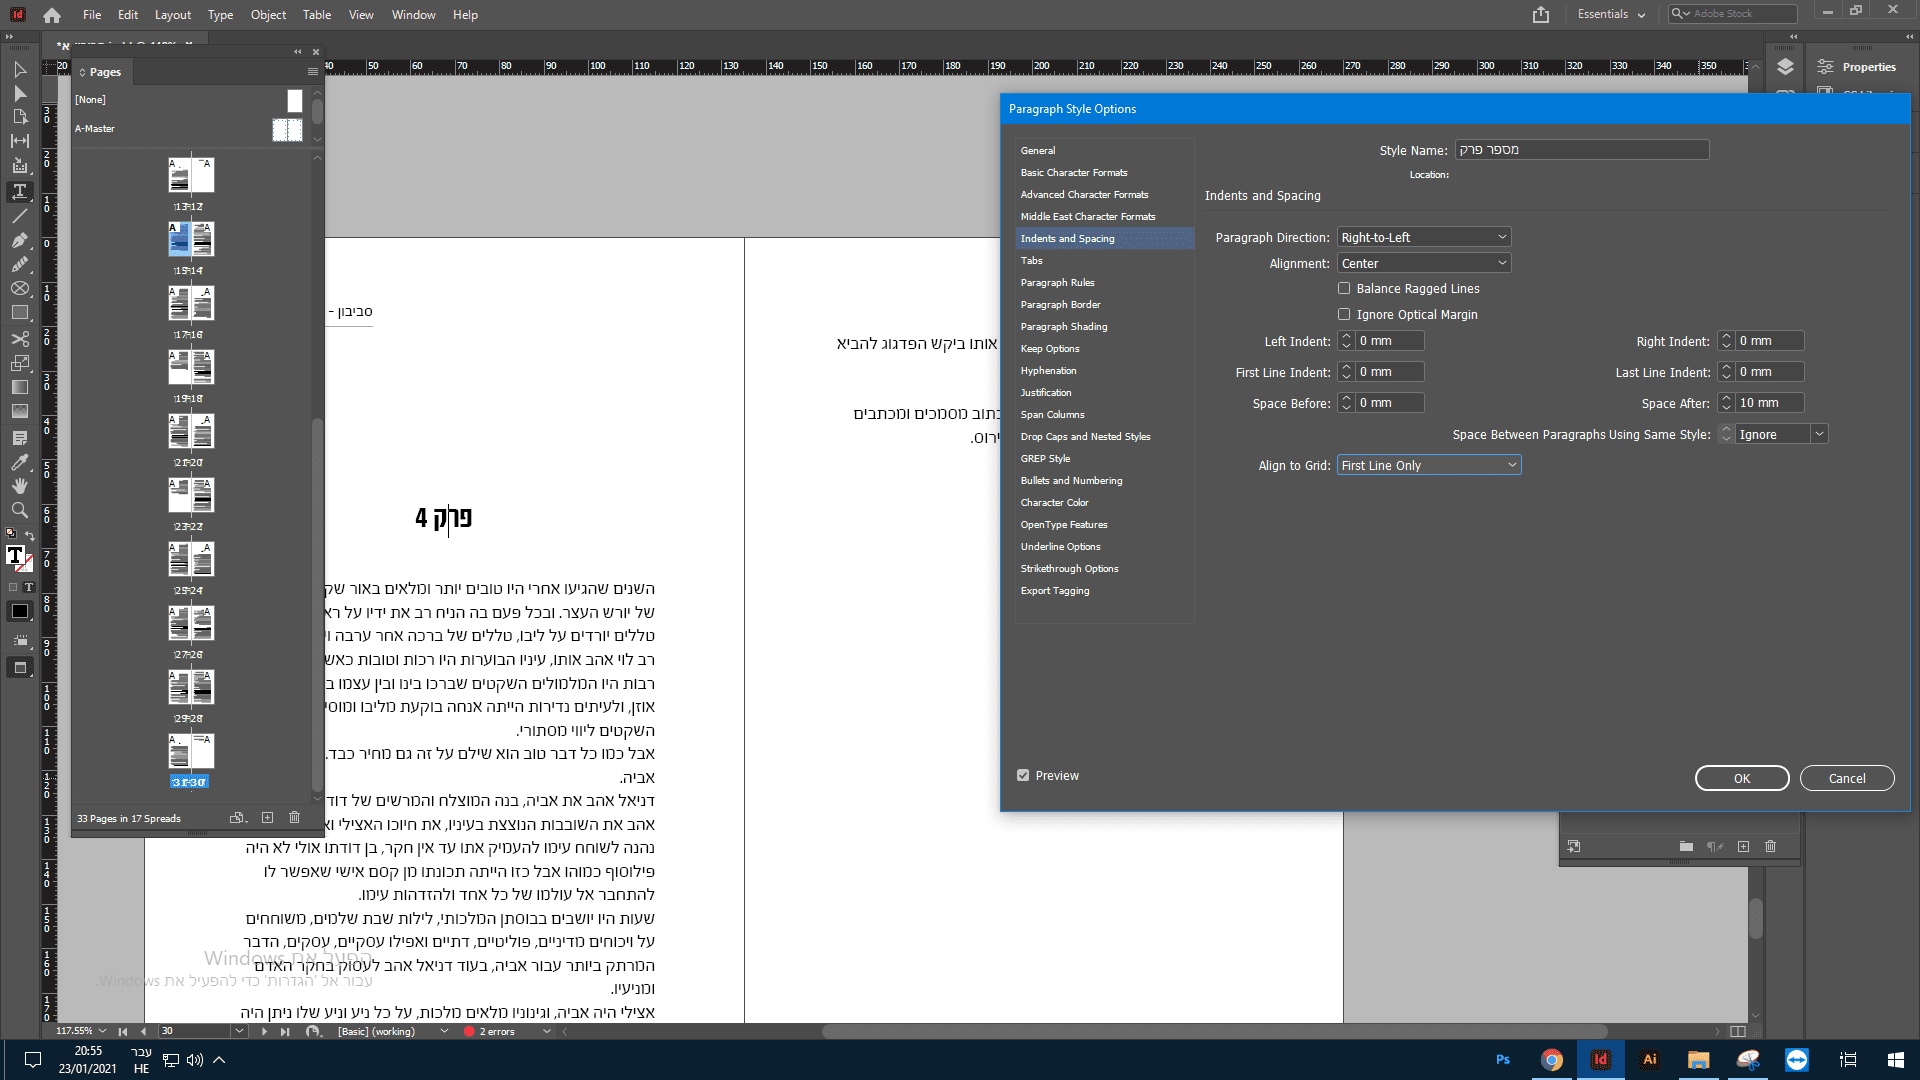Open the Align to Grid dropdown

(x=1428, y=466)
